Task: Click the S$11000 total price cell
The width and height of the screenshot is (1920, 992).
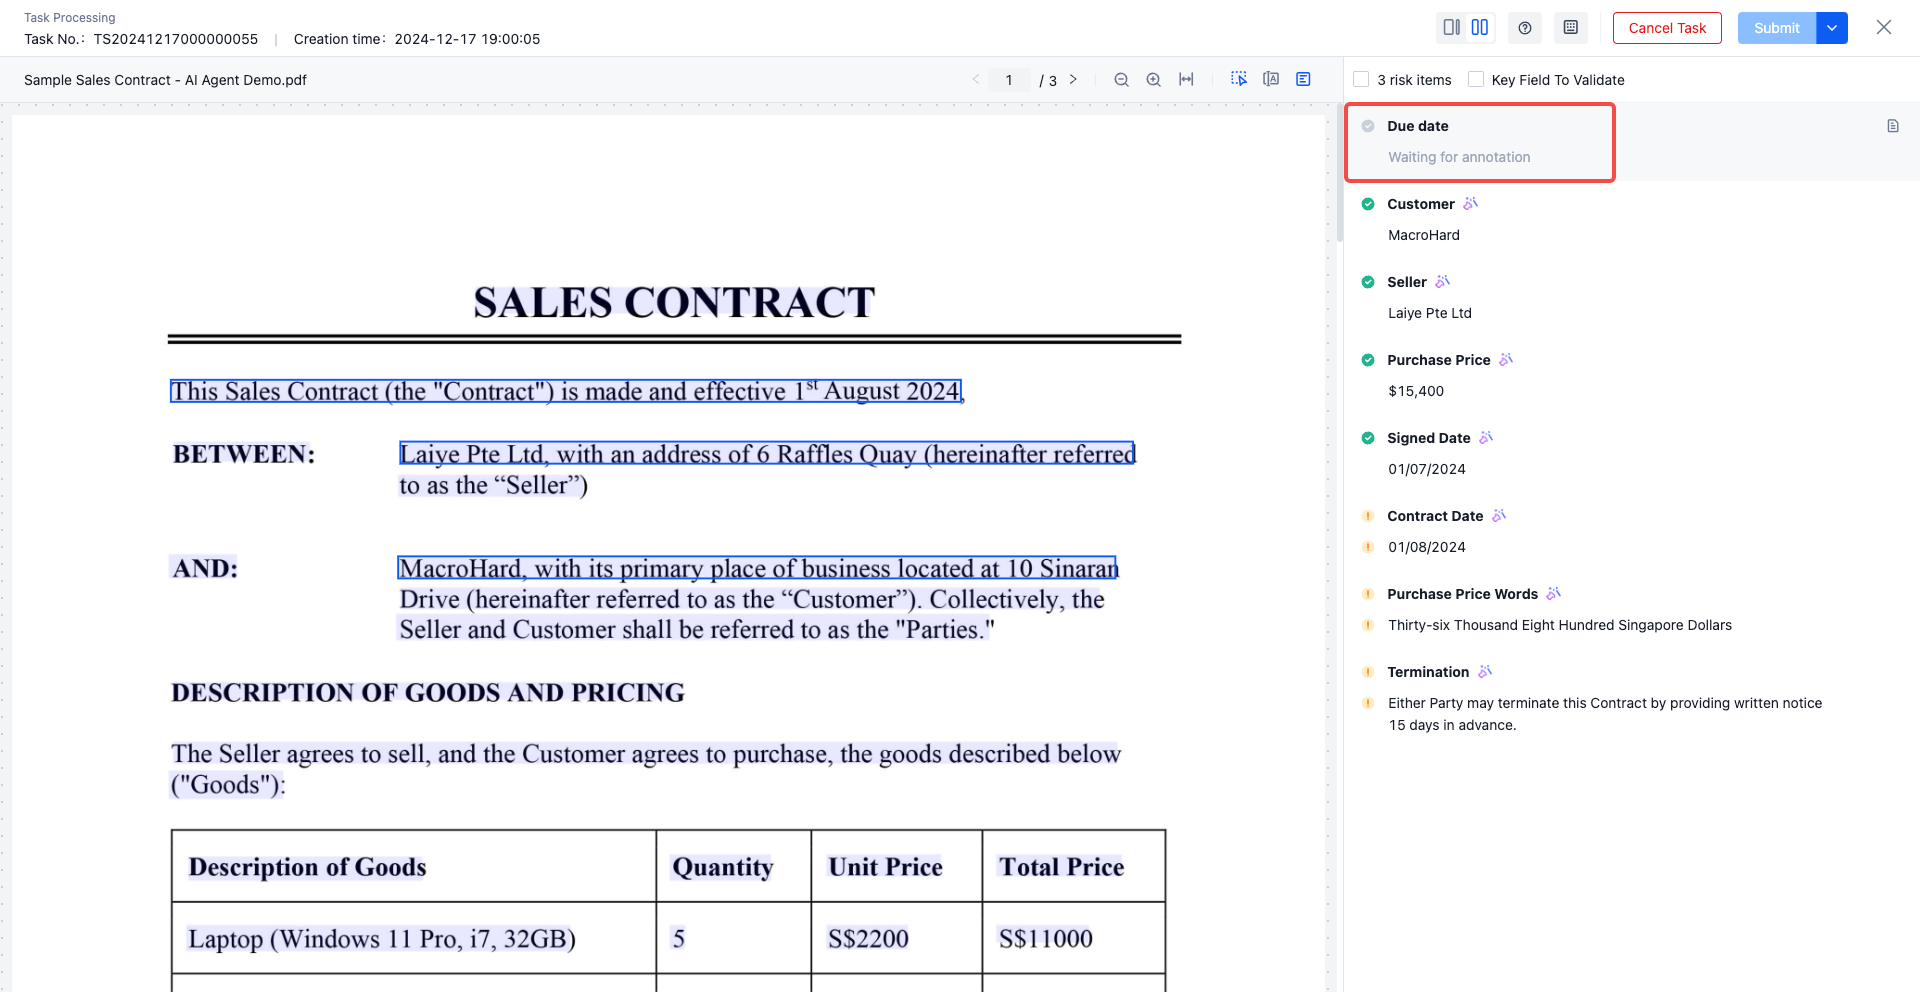Action: click(x=1074, y=938)
